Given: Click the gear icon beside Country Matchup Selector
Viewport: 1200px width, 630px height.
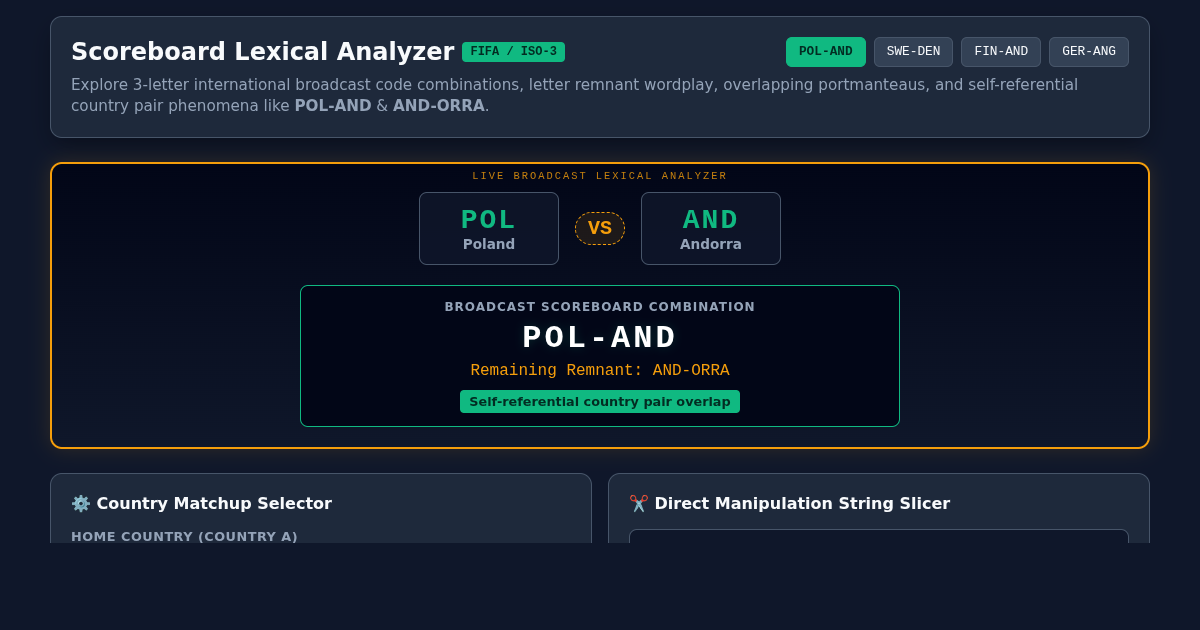Looking at the screenshot, I should (80, 503).
